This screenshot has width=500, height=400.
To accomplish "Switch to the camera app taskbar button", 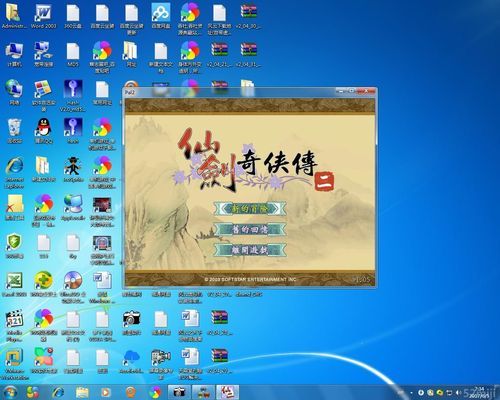I will (x=179, y=392).
